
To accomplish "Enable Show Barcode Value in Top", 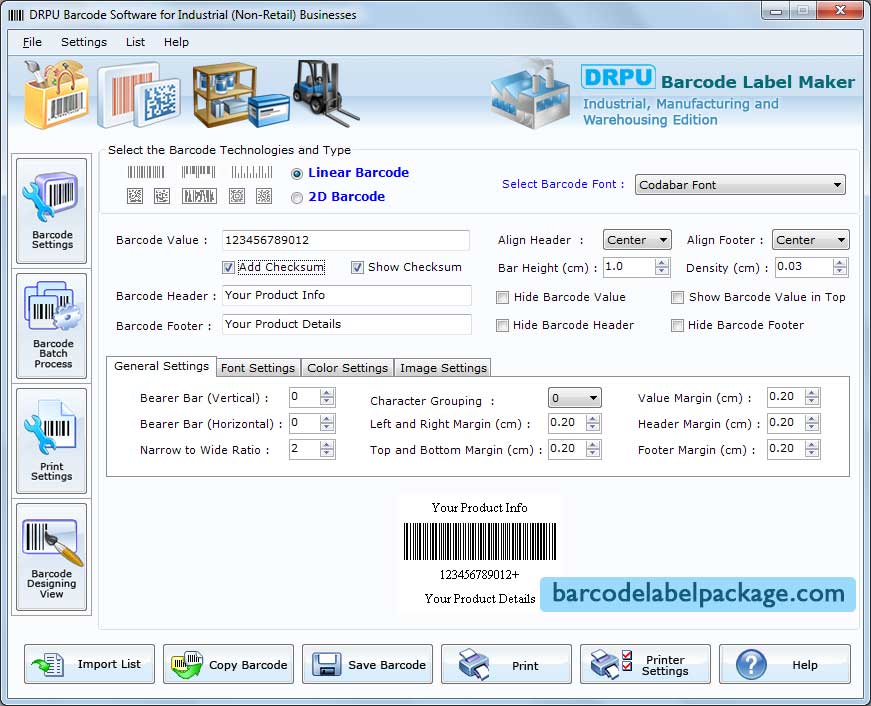I will (x=677, y=298).
